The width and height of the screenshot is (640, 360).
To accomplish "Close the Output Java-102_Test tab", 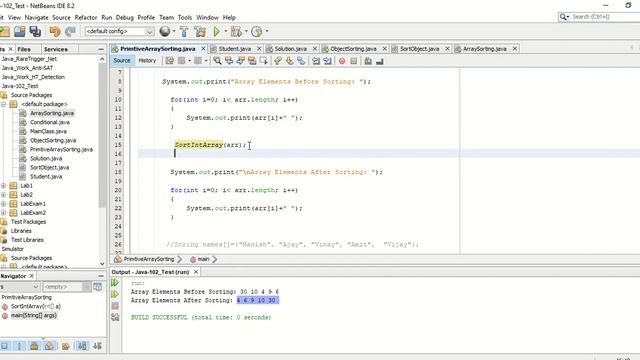I will [196, 272].
